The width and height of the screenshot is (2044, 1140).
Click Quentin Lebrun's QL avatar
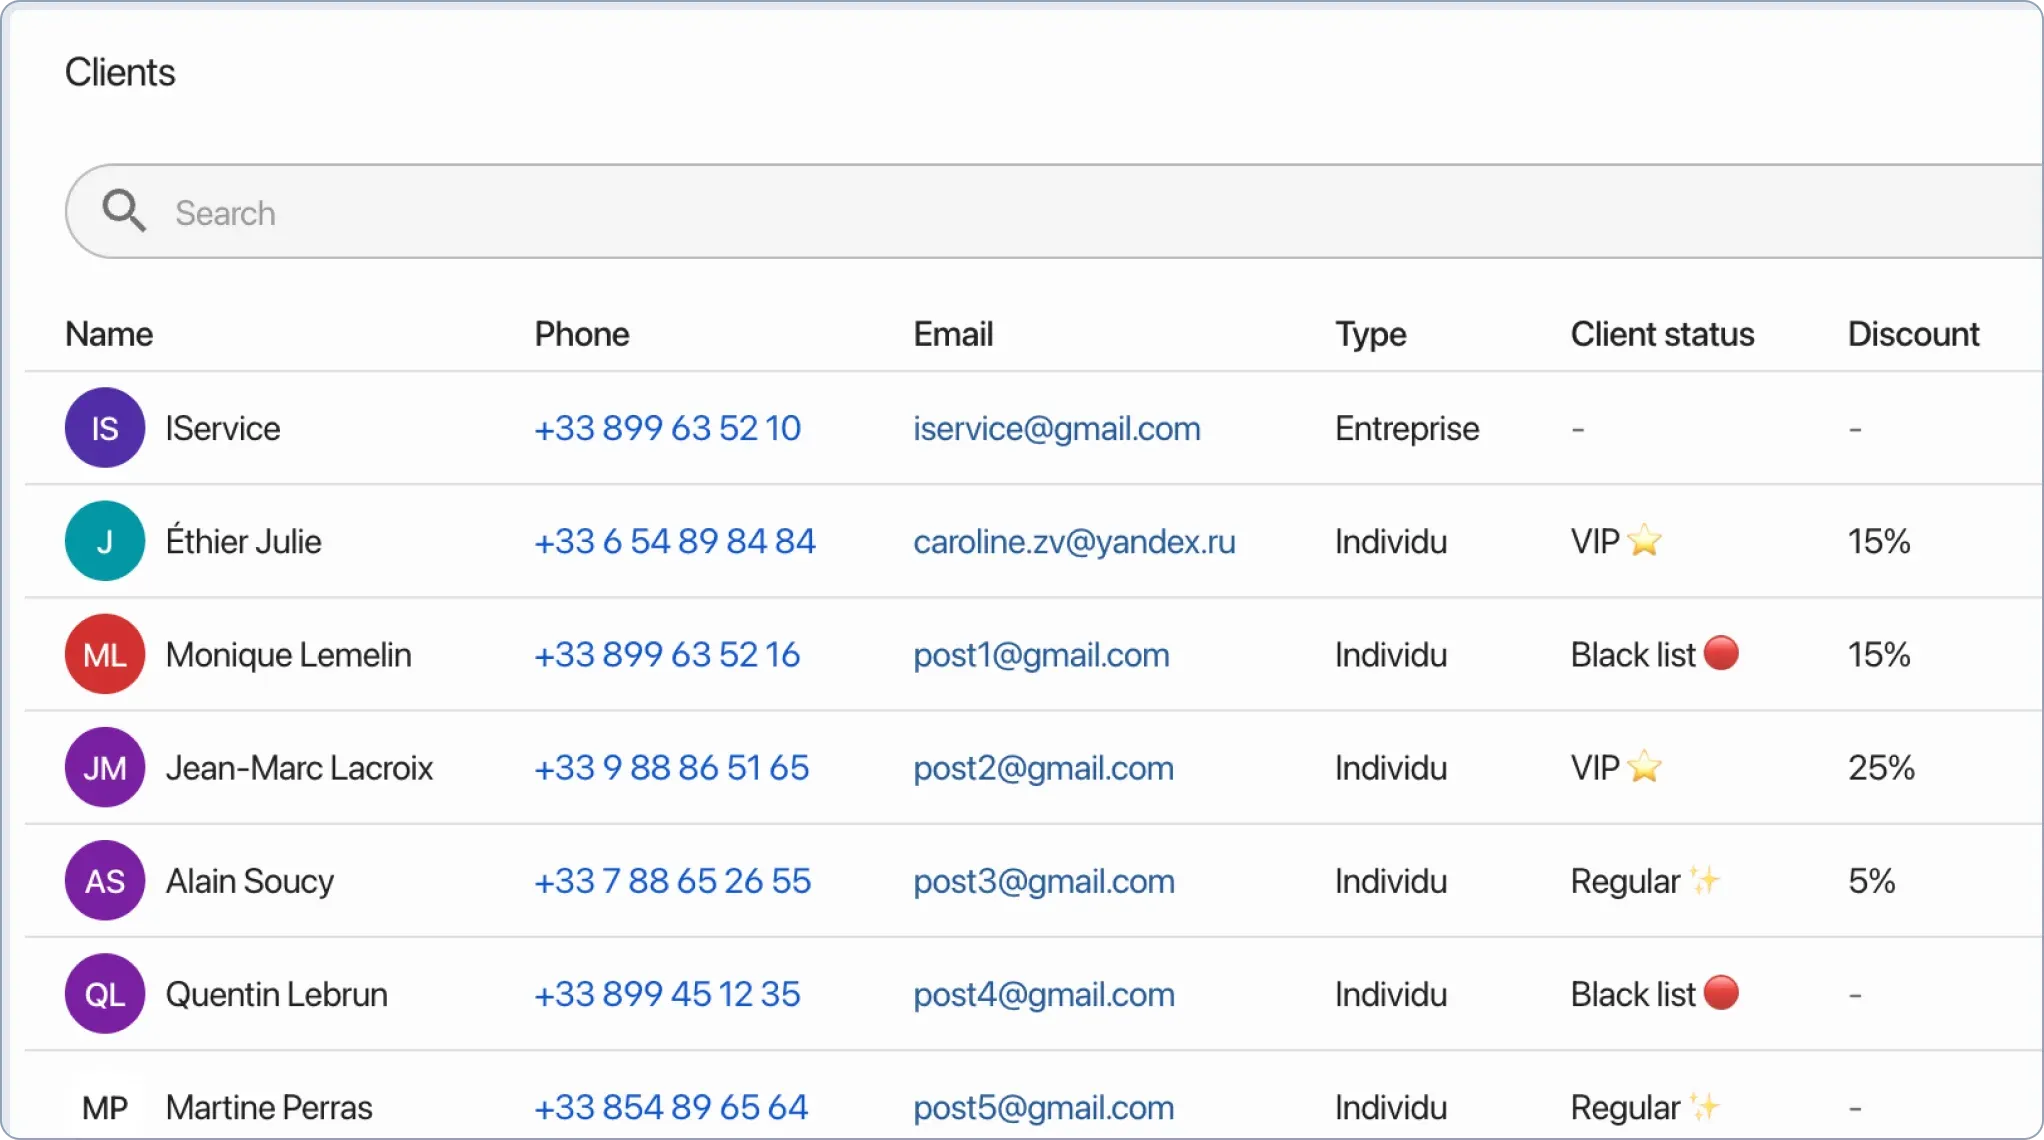104,993
